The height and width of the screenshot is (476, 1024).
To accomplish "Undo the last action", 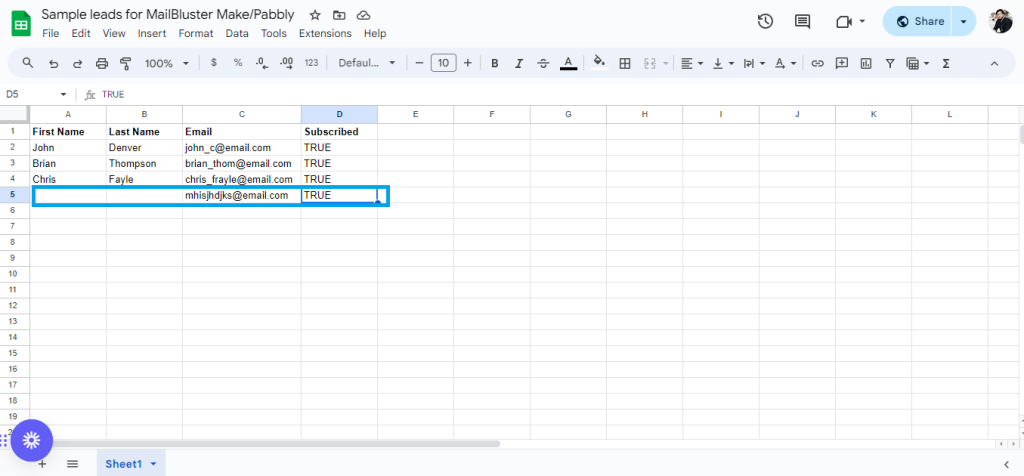I will coord(54,63).
